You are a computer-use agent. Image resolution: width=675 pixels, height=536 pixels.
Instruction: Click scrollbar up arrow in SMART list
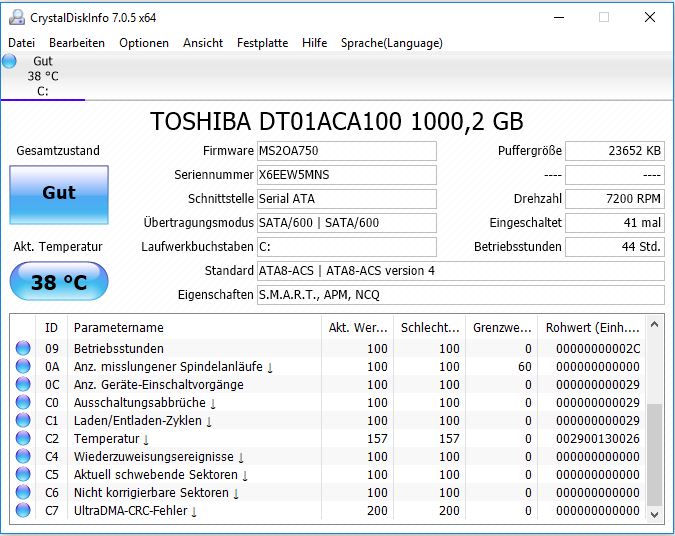click(654, 325)
